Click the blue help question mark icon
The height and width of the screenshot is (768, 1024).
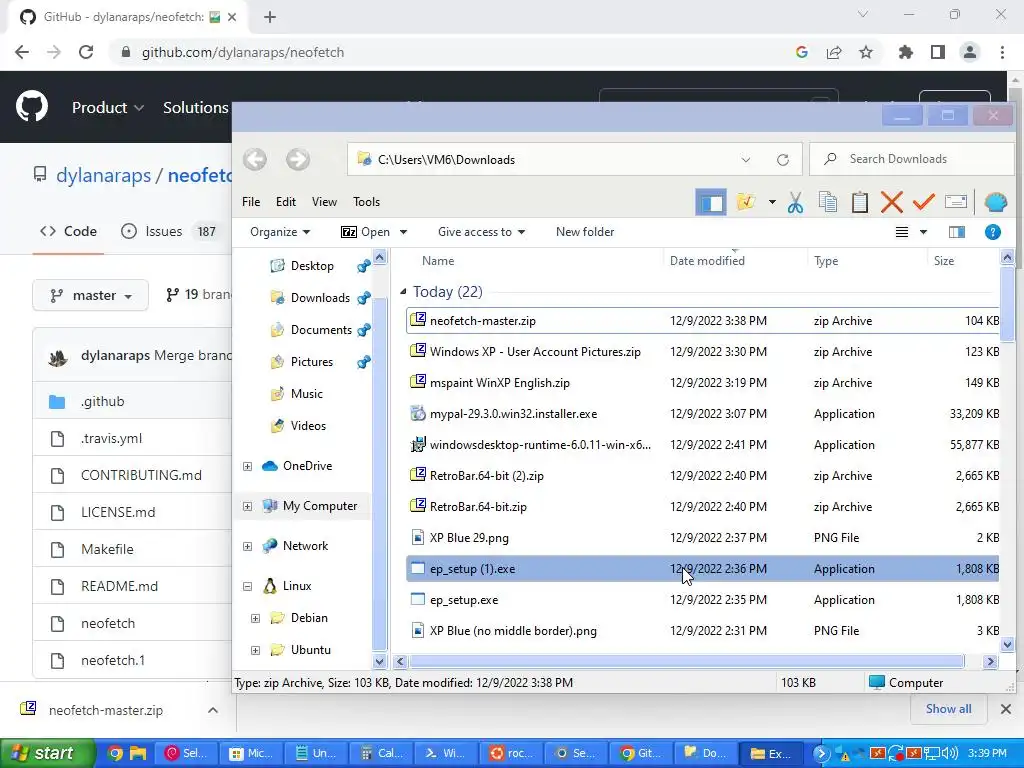pyautogui.click(x=992, y=232)
